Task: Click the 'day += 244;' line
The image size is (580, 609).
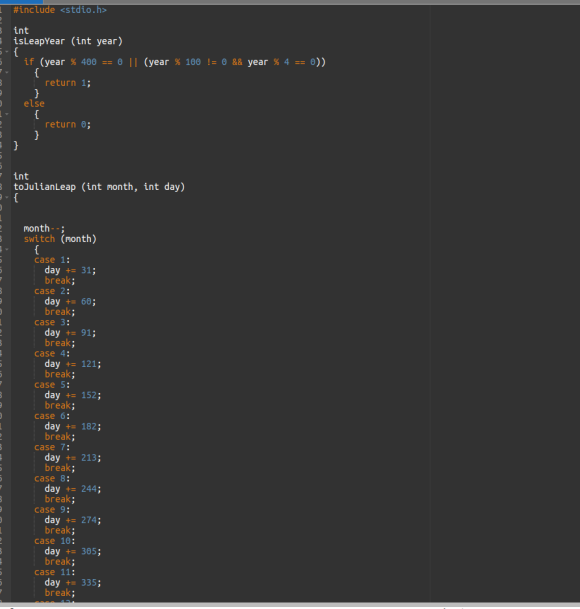Action: 73,489
